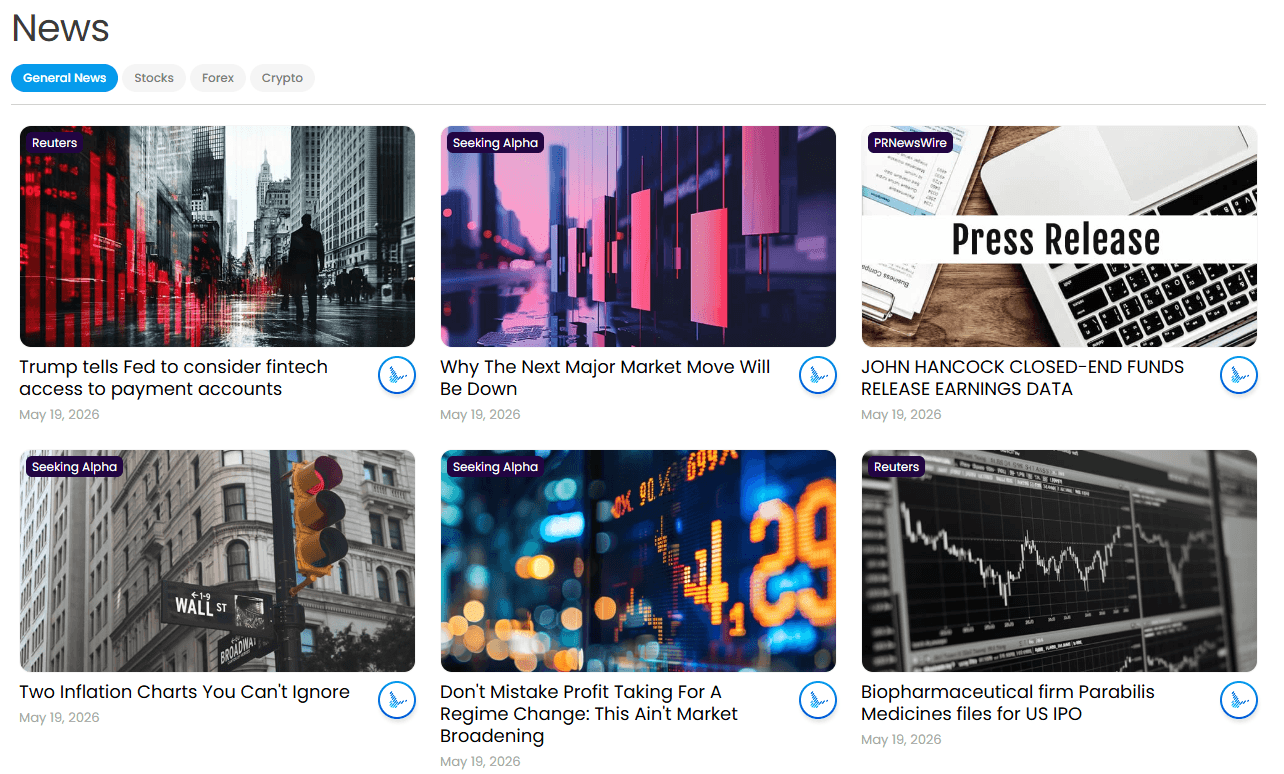Open Two Inflation Charts You Can't Ignore

coord(185,692)
